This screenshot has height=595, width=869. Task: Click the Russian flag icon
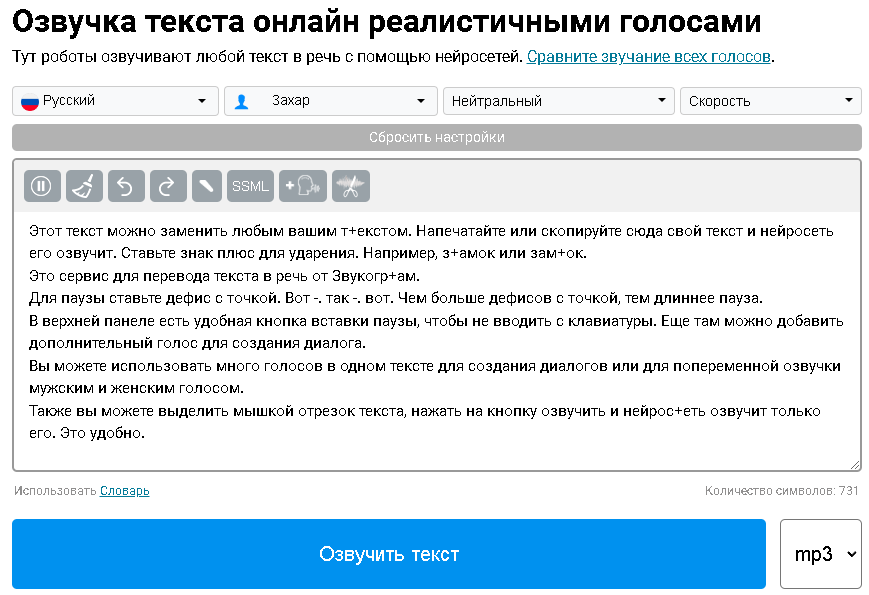tap(28, 100)
